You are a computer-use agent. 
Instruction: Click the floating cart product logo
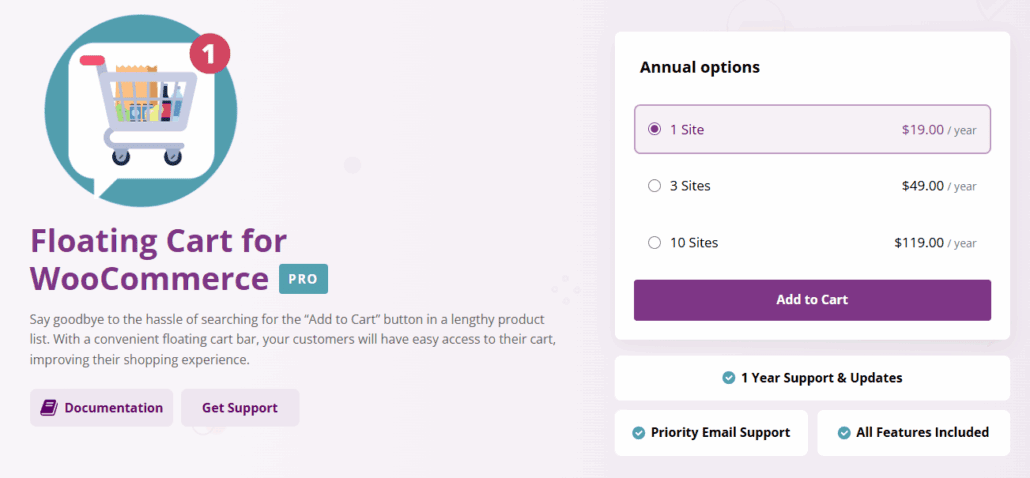tap(141, 110)
